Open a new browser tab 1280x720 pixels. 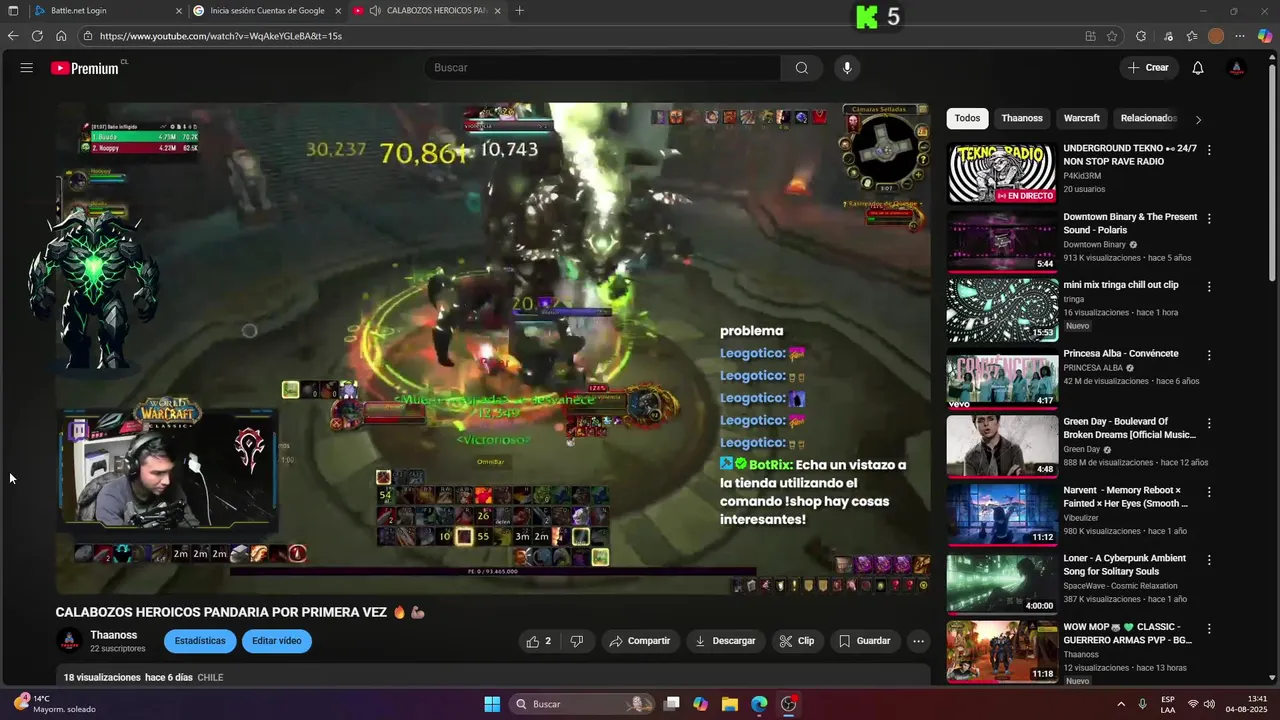[x=519, y=11]
